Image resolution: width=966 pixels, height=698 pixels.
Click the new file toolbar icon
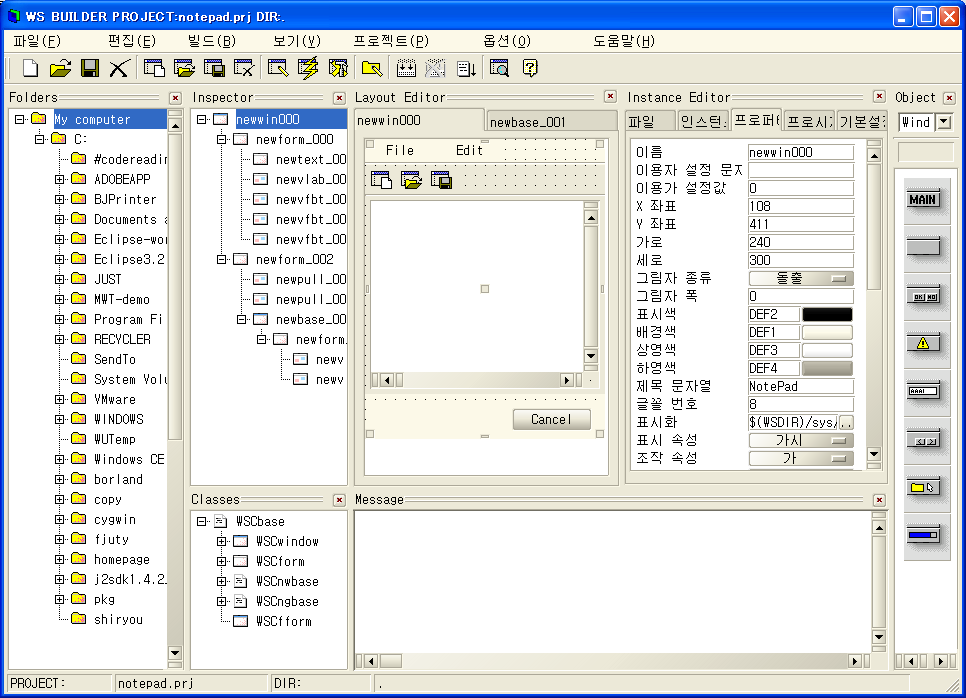tap(30, 68)
